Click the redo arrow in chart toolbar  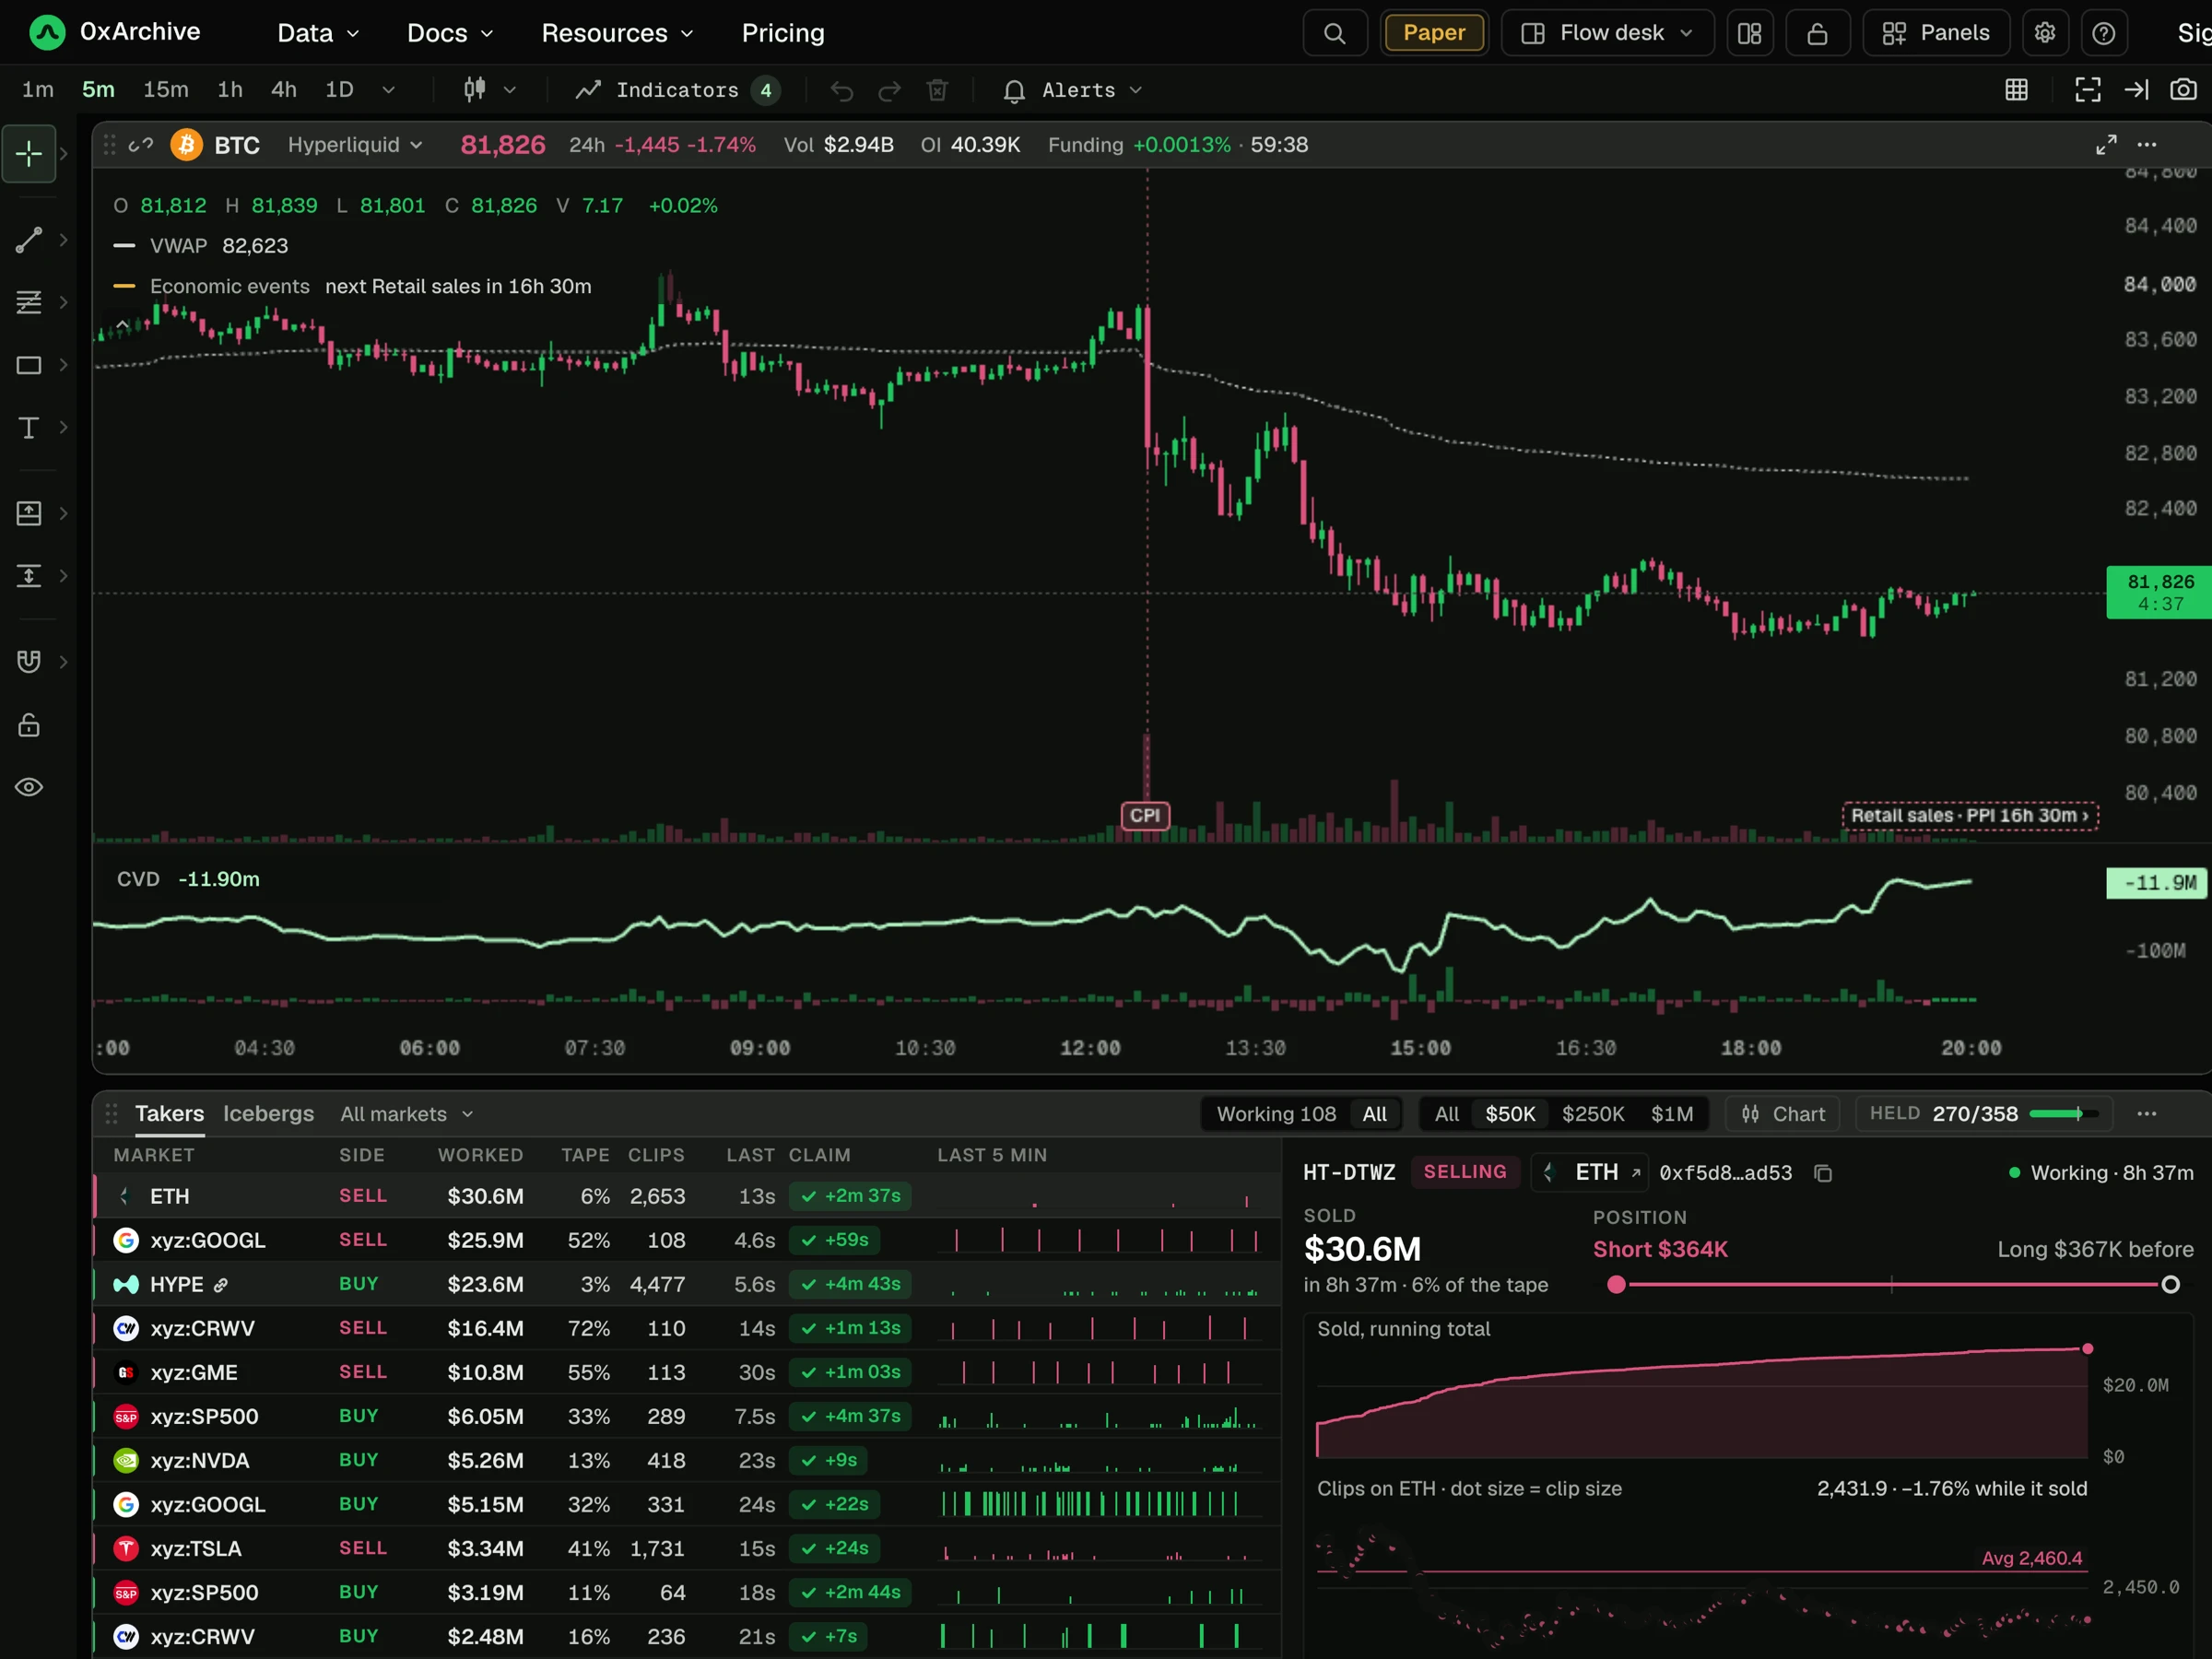coord(889,91)
